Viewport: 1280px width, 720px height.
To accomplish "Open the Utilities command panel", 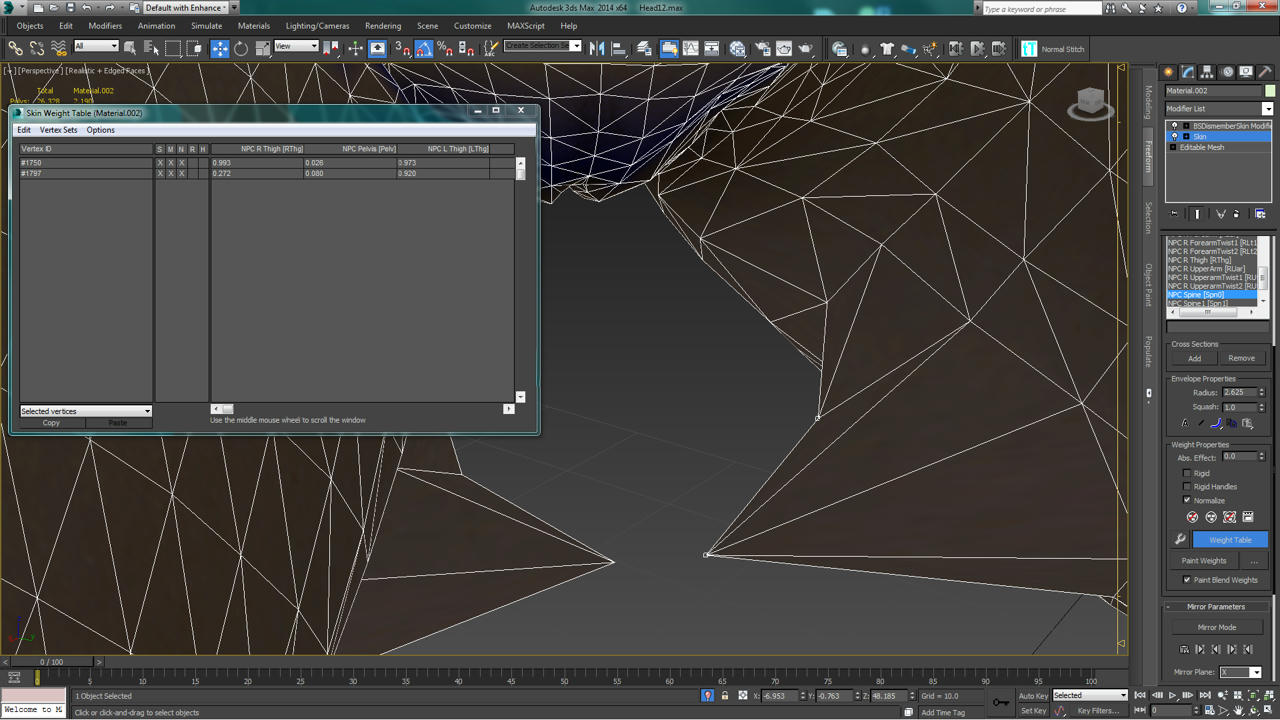I will coord(1265,72).
